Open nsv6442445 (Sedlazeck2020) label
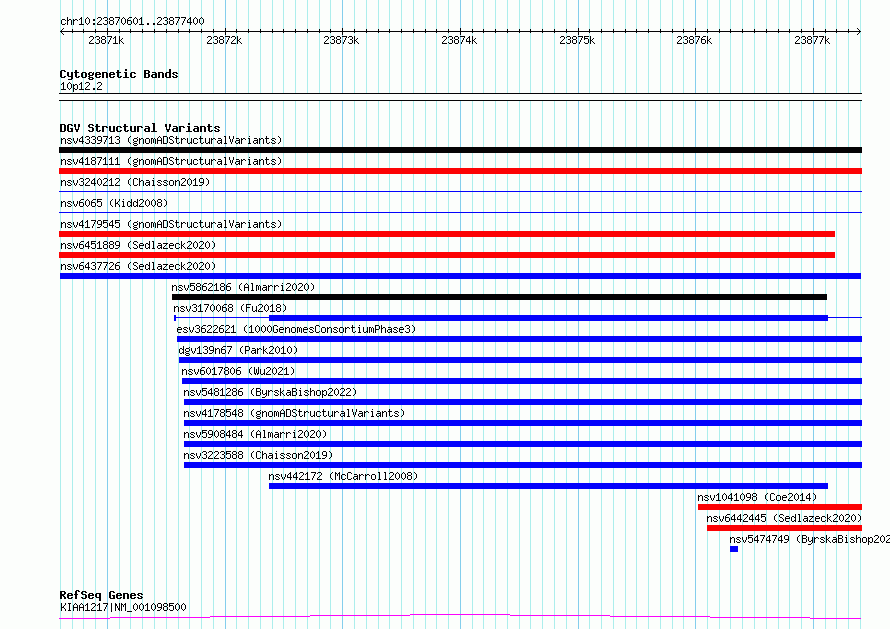The width and height of the screenshot is (890, 629). (x=784, y=518)
